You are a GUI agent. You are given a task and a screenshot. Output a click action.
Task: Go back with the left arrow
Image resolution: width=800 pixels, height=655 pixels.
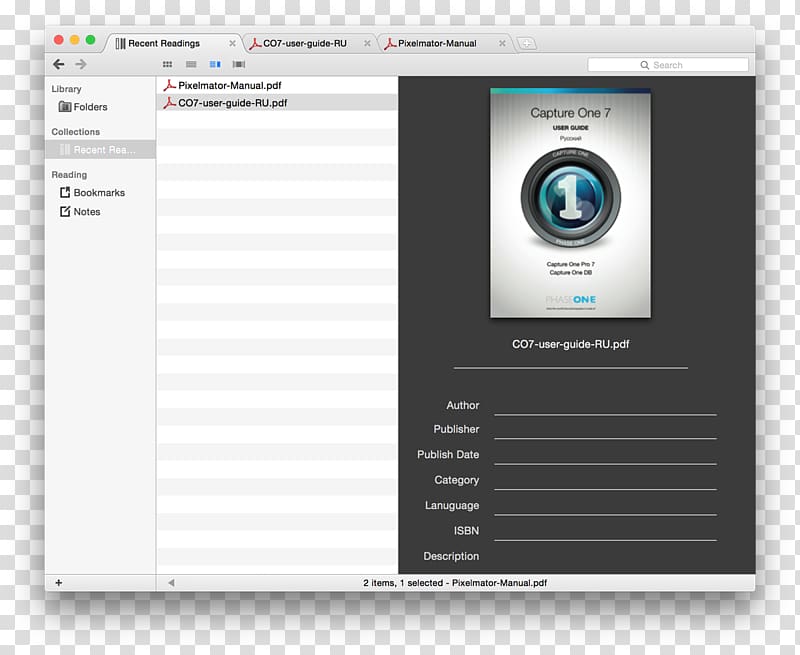point(59,64)
